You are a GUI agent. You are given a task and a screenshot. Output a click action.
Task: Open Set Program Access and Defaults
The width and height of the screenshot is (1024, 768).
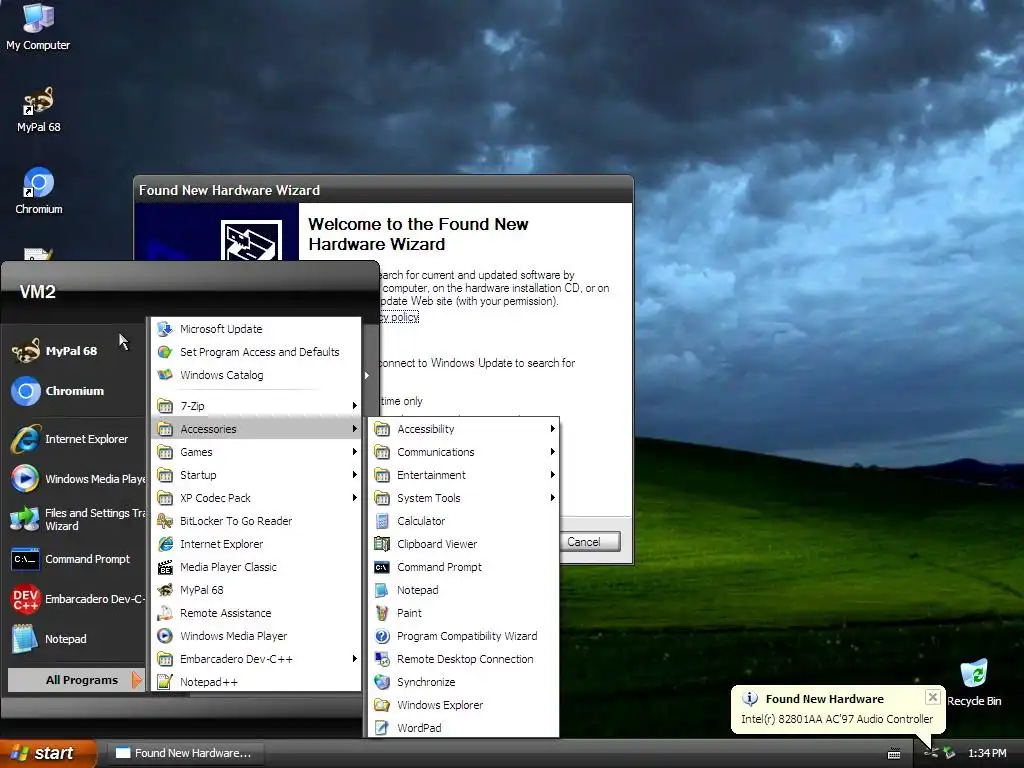pyautogui.click(x=256, y=352)
